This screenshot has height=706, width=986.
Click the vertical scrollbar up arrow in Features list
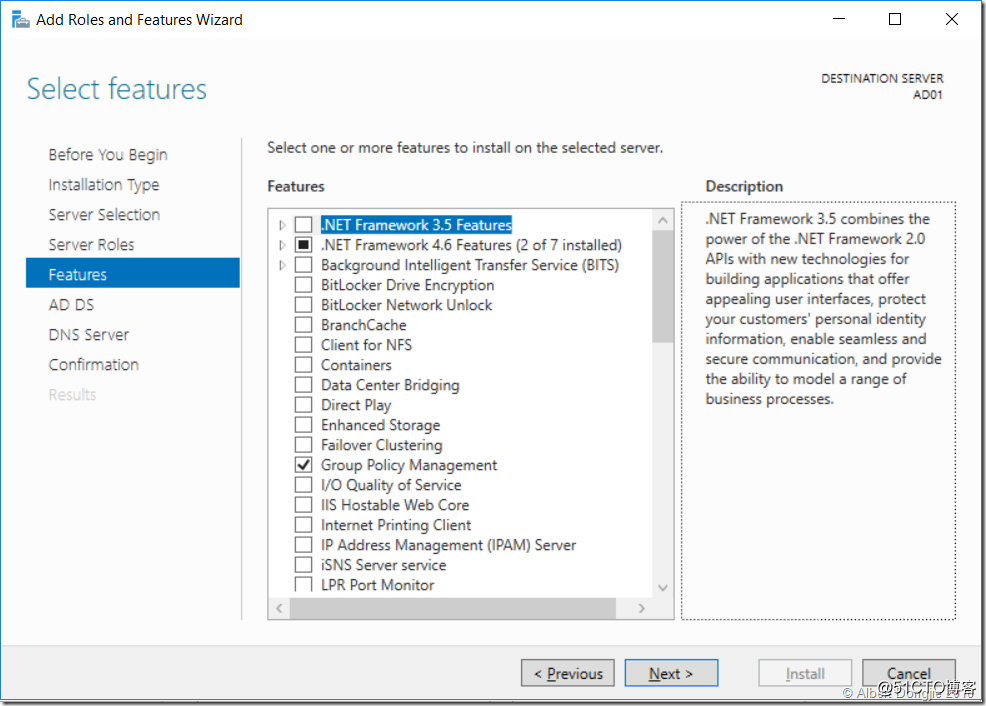(x=662, y=220)
